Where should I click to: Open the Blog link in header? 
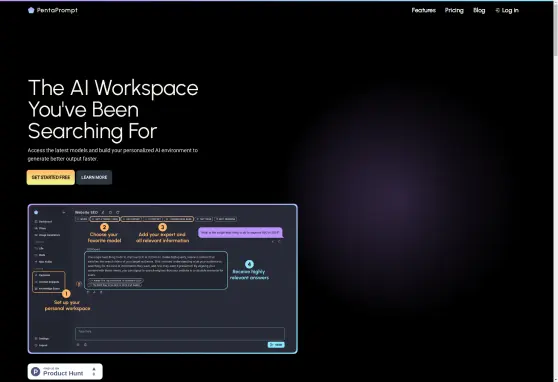(x=479, y=10)
